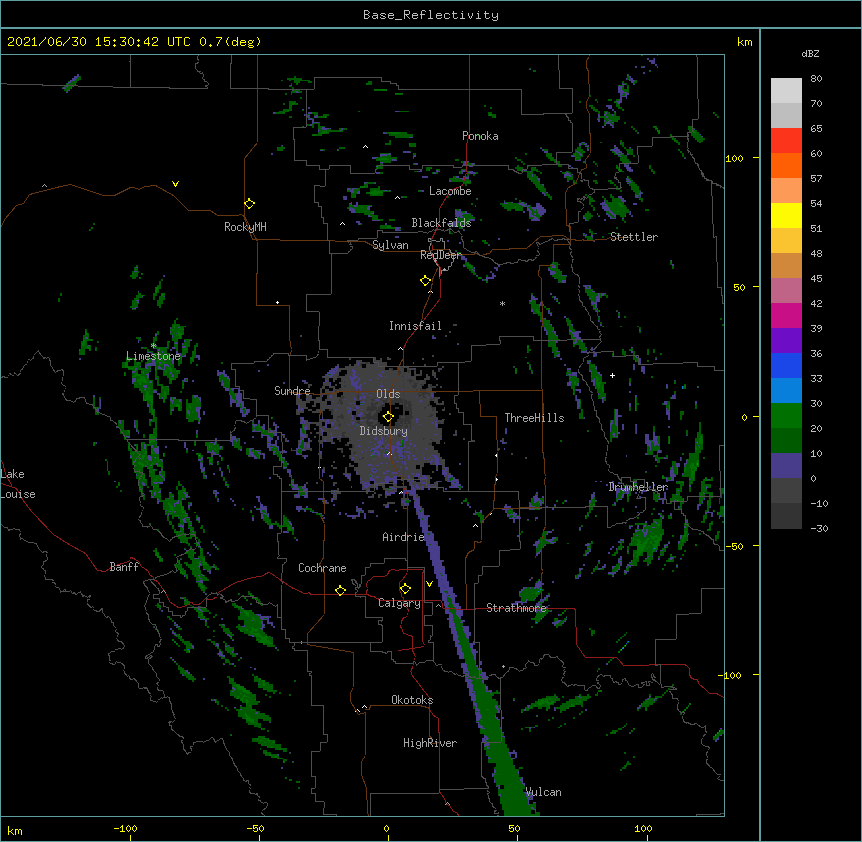The width and height of the screenshot is (862, 842).
Task: Click the Vulcan map label
Action: (x=543, y=792)
